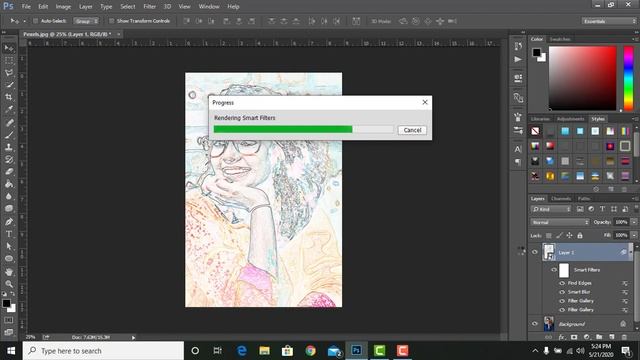This screenshot has width=640, height=360.
Task: Open the Fill slider arrow
Action: tap(634, 235)
